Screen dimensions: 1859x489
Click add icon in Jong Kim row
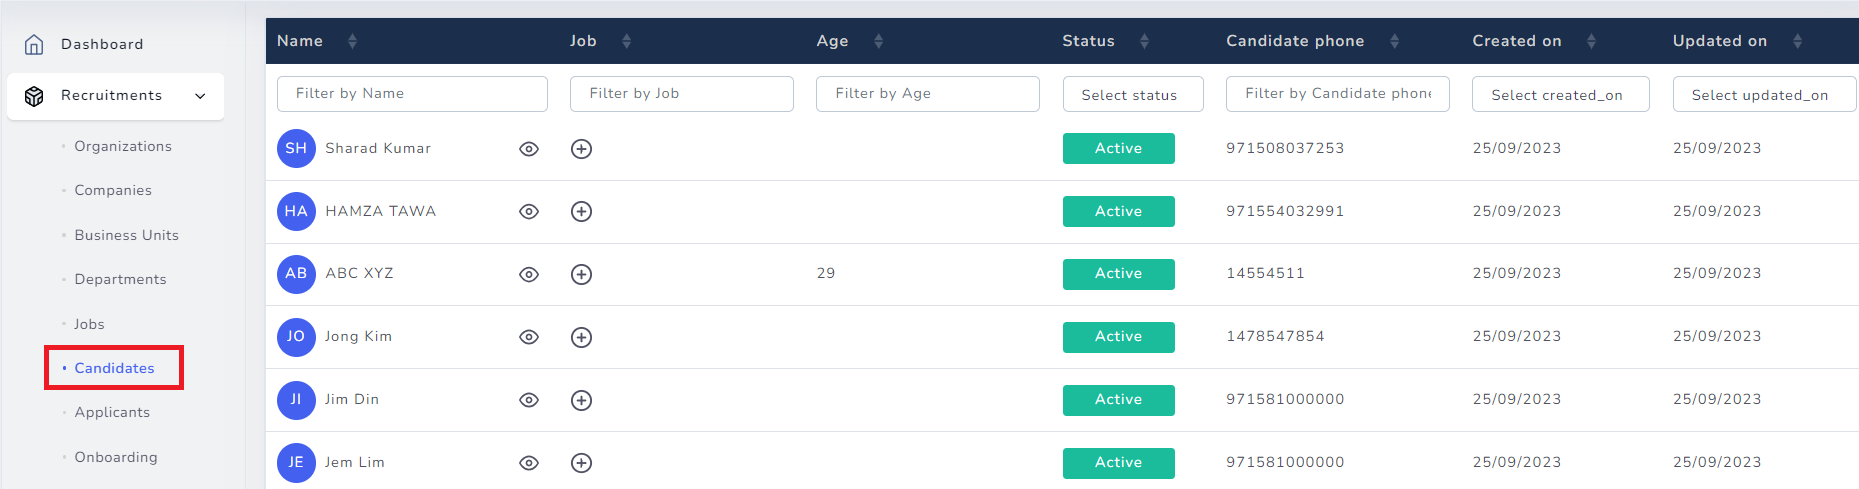[x=581, y=337]
